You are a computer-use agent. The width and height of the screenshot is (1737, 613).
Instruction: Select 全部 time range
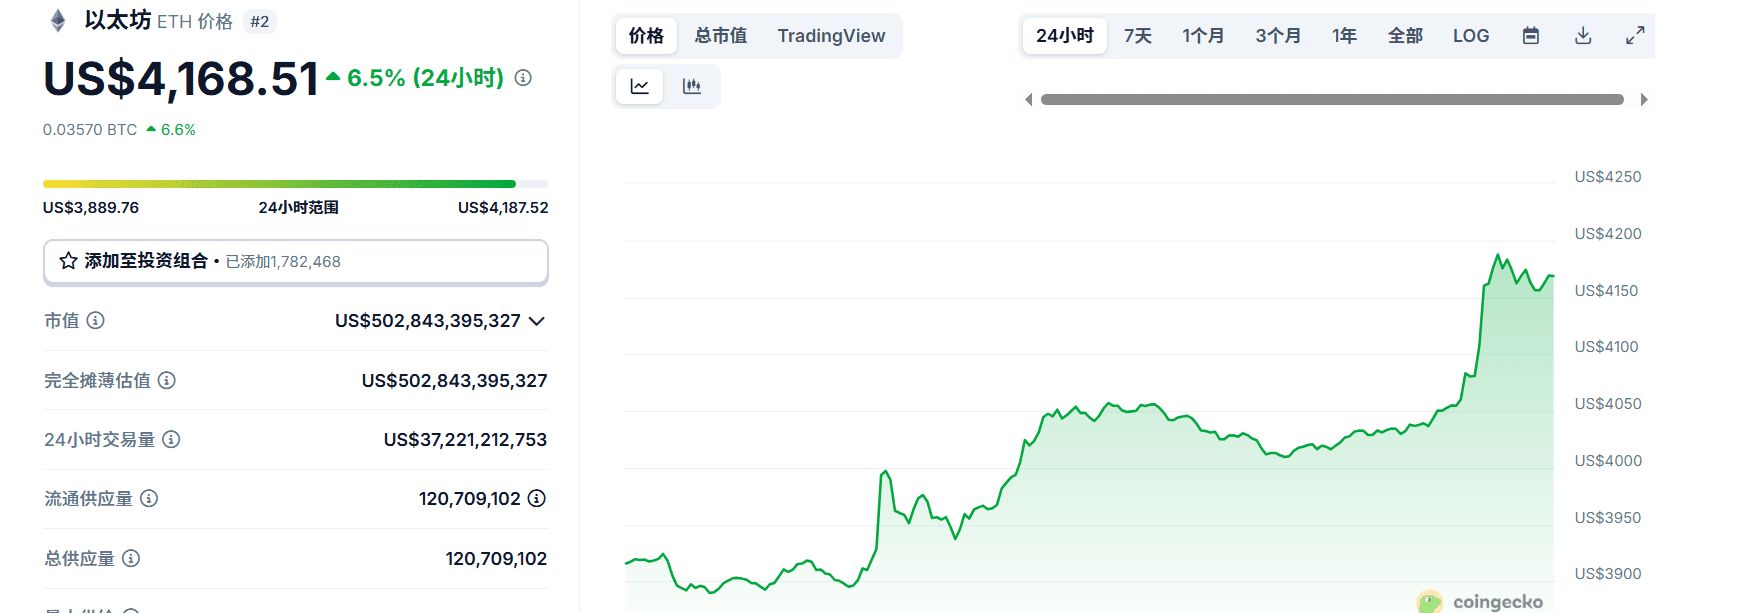[x=1405, y=36]
